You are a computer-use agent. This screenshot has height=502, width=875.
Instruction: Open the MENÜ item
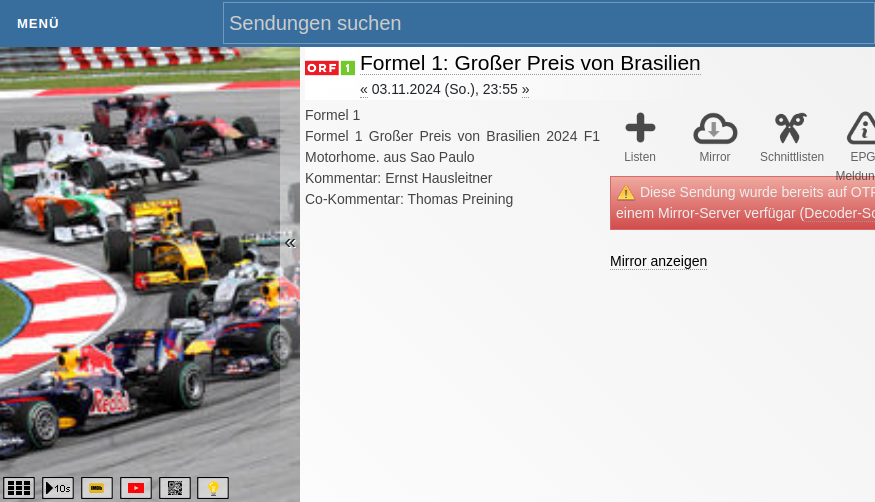tap(38, 23)
